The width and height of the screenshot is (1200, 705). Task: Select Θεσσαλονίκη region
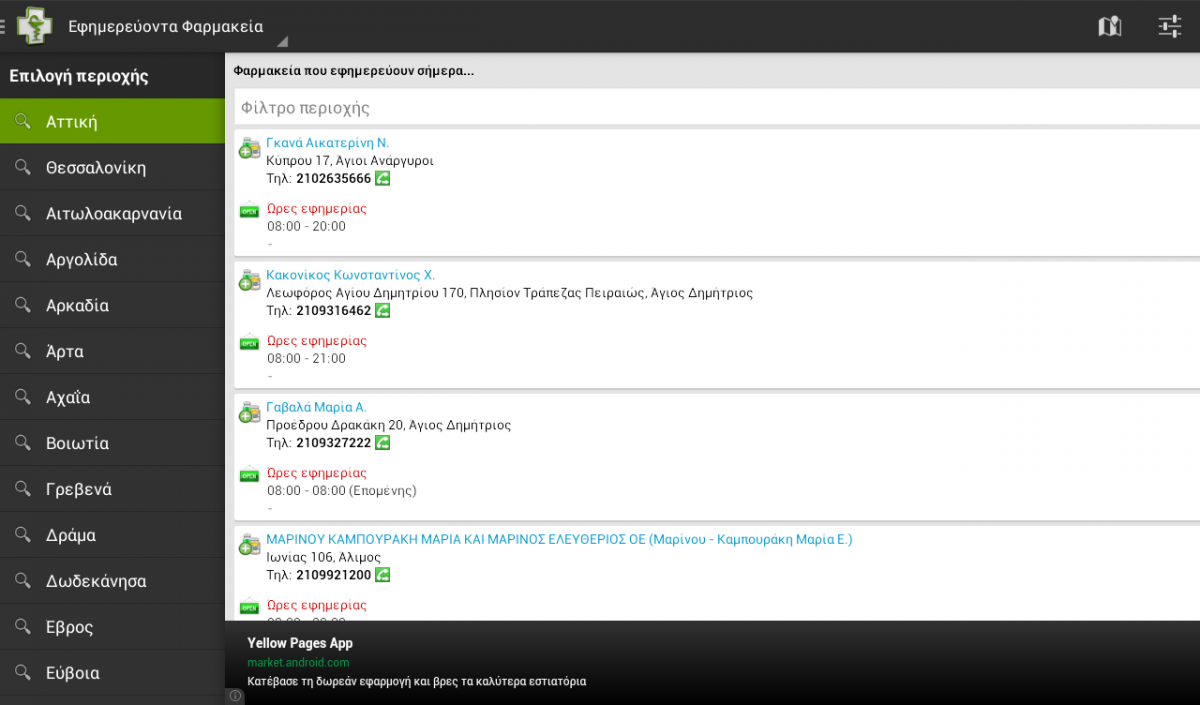pos(112,167)
